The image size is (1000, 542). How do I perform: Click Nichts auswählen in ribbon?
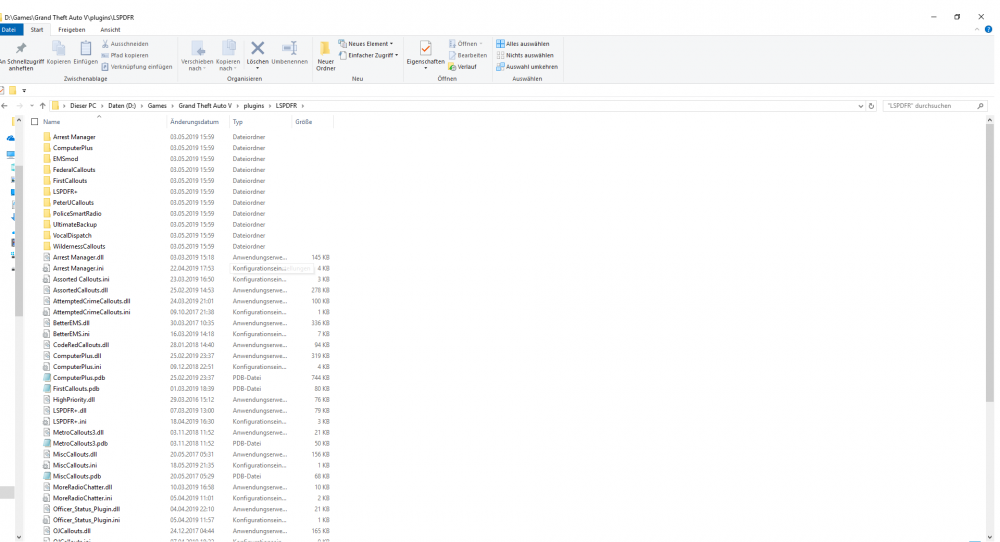tap(525, 55)
